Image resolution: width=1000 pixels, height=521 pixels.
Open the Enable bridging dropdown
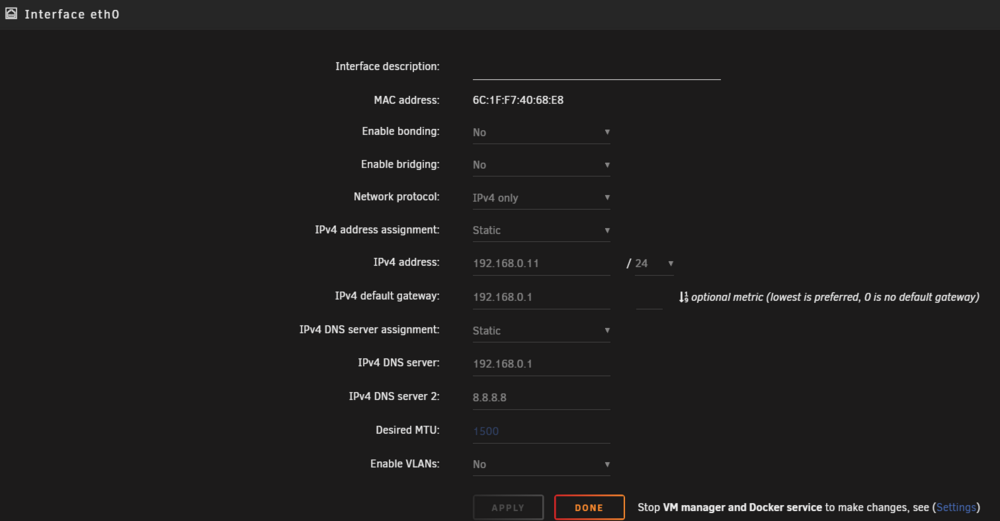click(x=541, y=165)
